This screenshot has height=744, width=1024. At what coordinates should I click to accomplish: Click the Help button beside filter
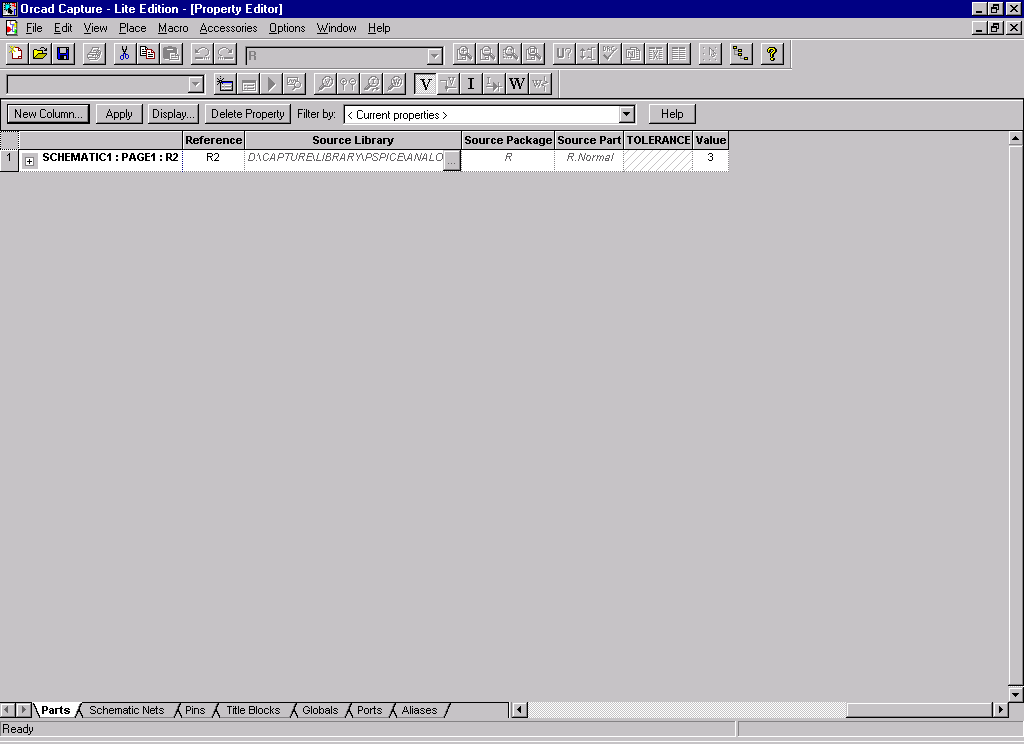point(672,114)
